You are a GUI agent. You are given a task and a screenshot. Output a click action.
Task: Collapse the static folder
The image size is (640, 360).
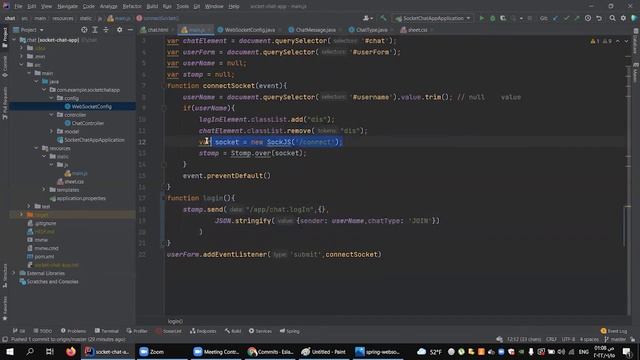pyautogui.click(x=44, y=156)
